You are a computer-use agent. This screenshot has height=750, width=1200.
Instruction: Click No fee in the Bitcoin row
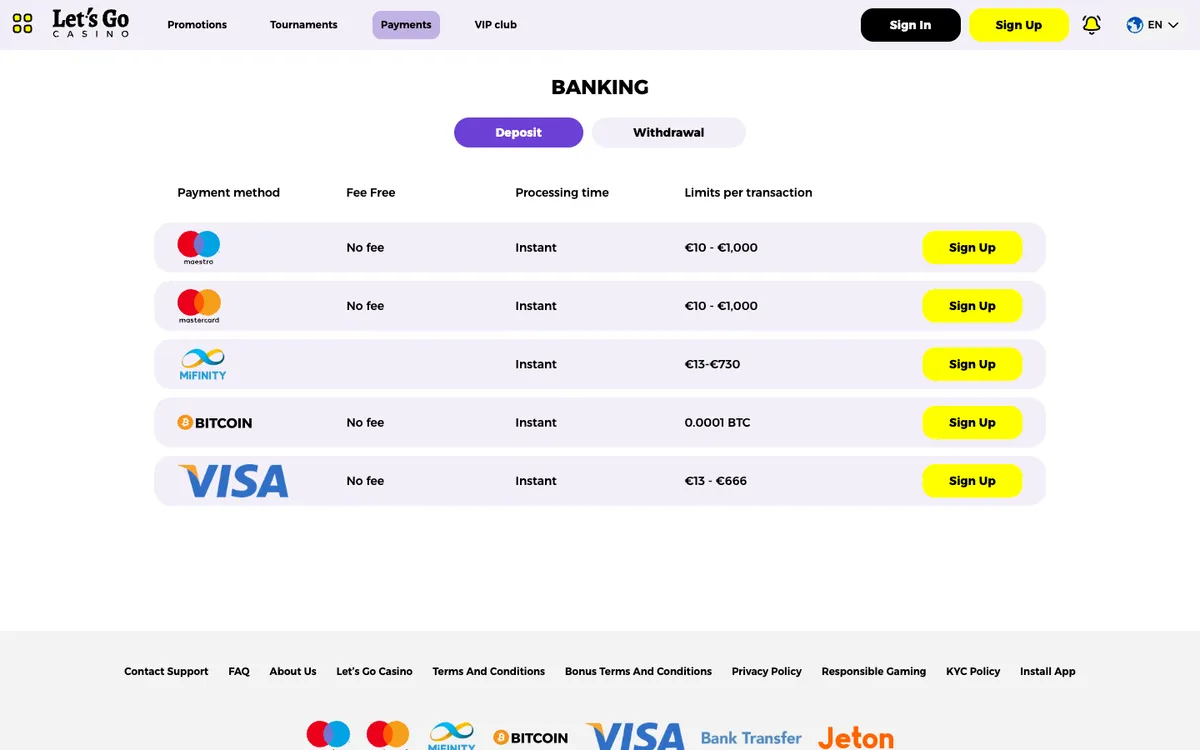[365, 423]
